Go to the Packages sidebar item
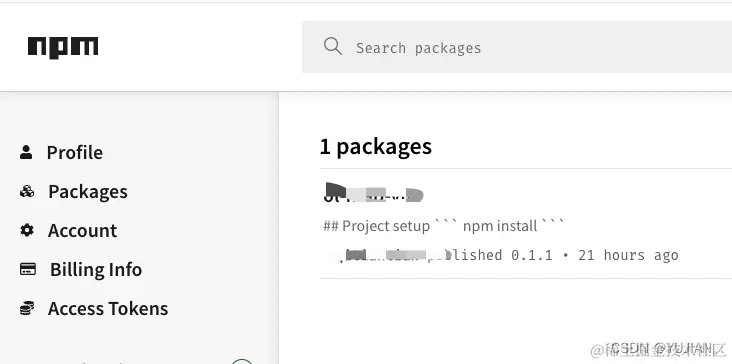Image resolution: width=732 pixels, height=364 pixels. [88, 192]
